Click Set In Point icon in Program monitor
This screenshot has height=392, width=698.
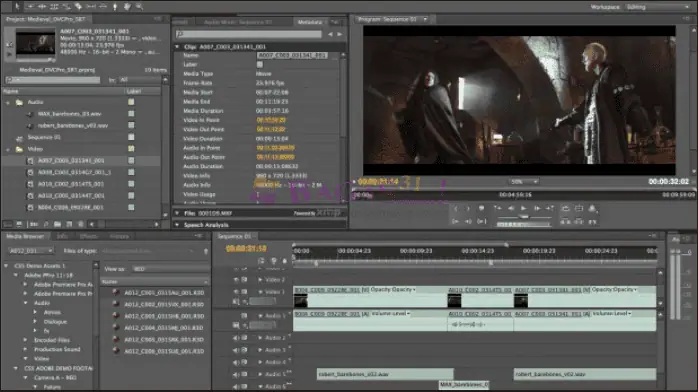pyautogui.click(x=455, y=208)
